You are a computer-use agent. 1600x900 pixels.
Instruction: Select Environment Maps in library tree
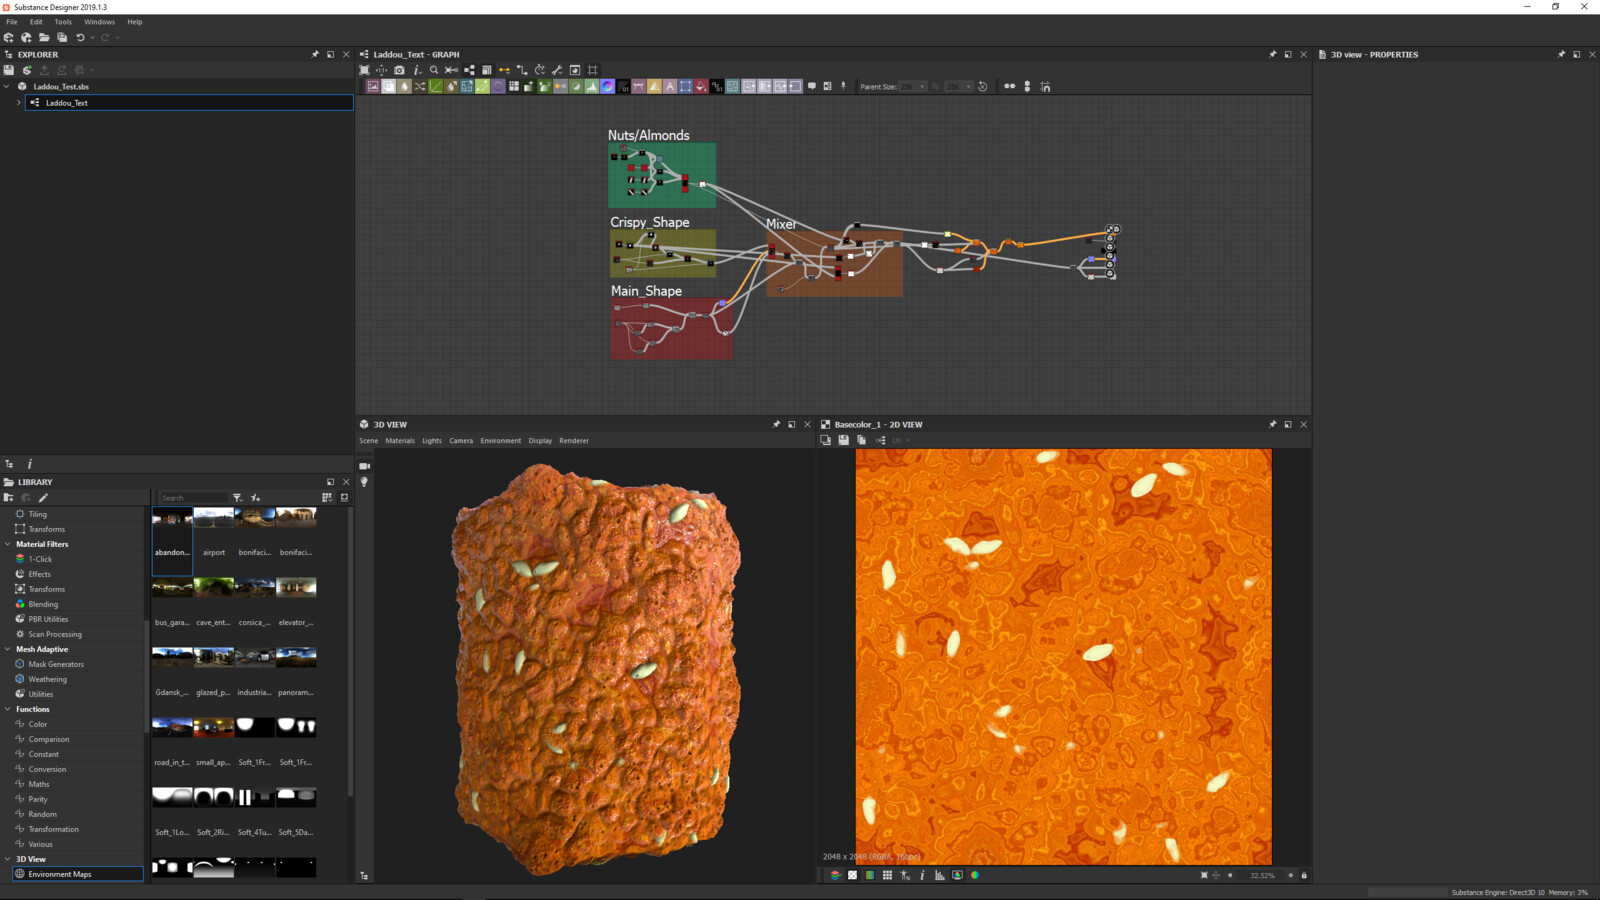click(x=78, y=874)
